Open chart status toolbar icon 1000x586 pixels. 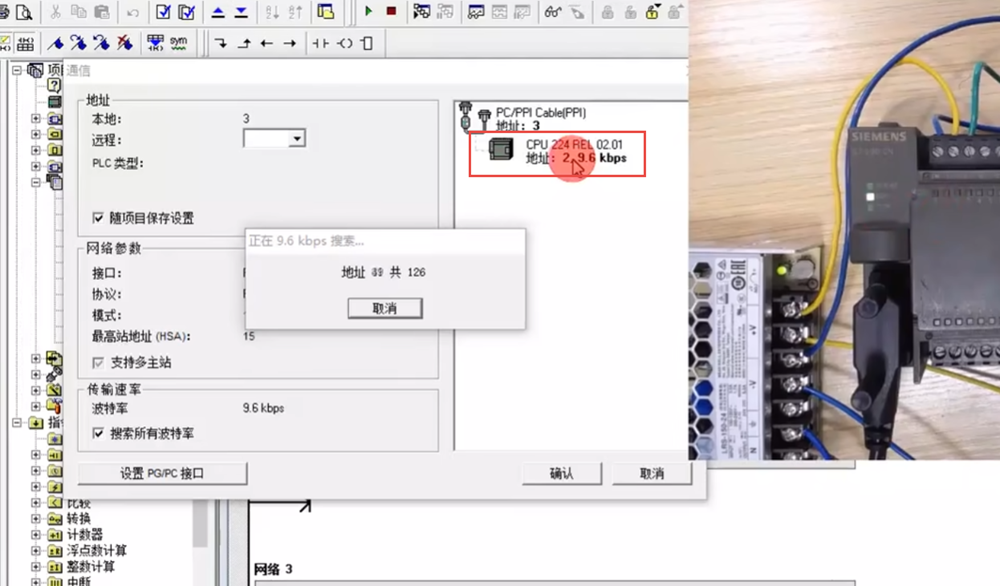(x=476, y=12)
